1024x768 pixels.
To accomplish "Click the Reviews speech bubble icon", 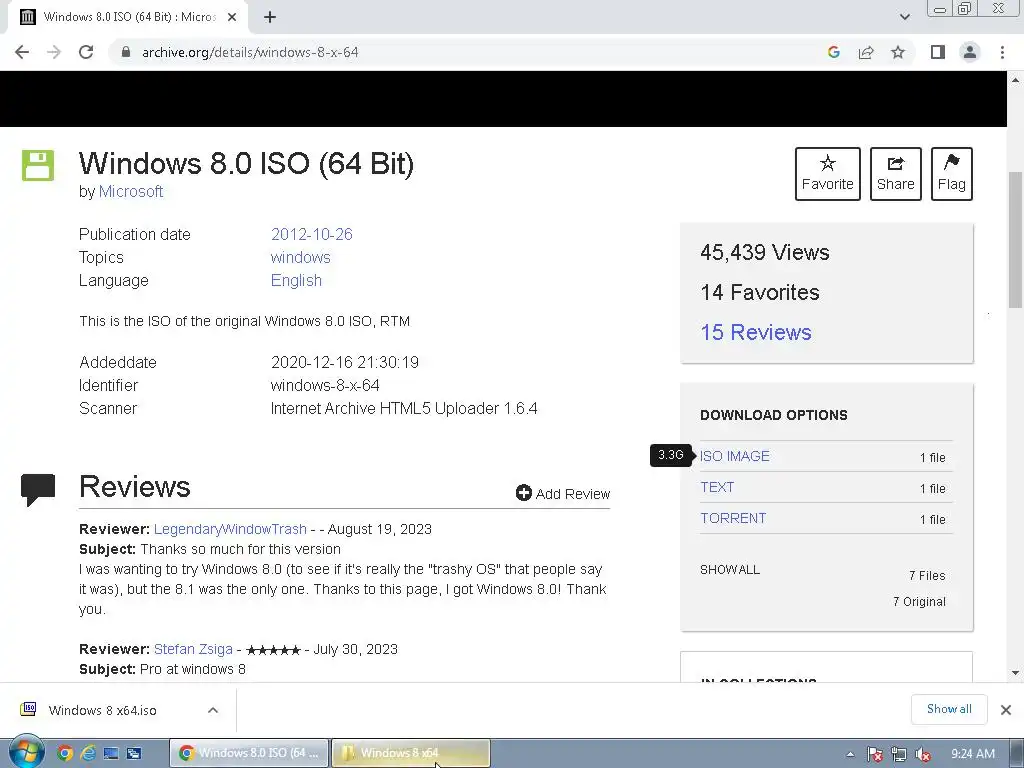I will [x=38, y=490].
